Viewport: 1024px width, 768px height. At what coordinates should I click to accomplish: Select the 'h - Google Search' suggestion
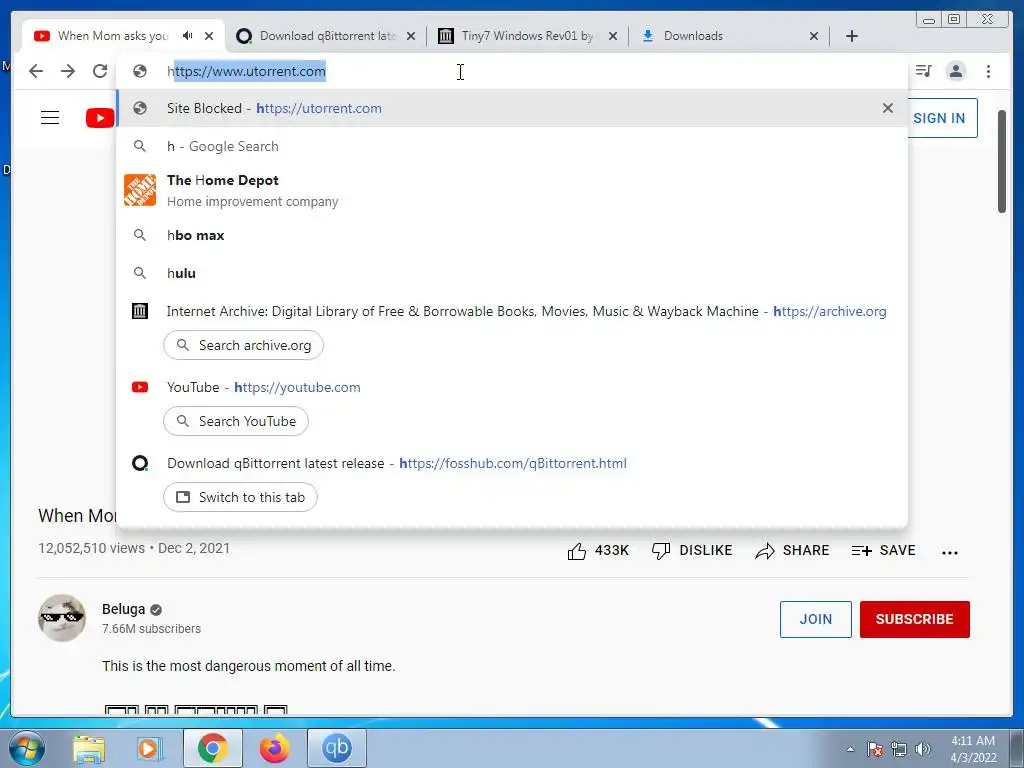click(x=512, y=146)
